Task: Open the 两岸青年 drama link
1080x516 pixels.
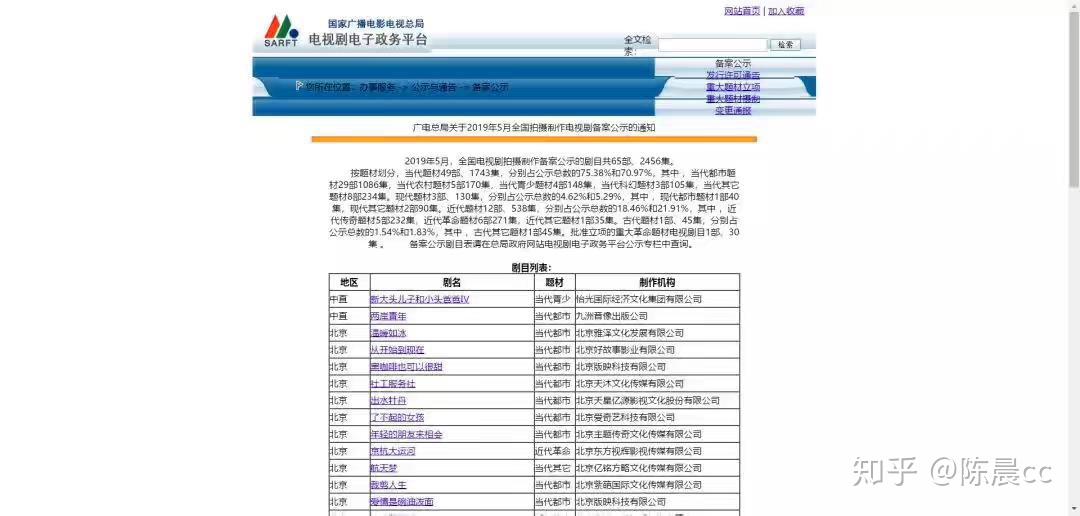Action: pos(388,316)
